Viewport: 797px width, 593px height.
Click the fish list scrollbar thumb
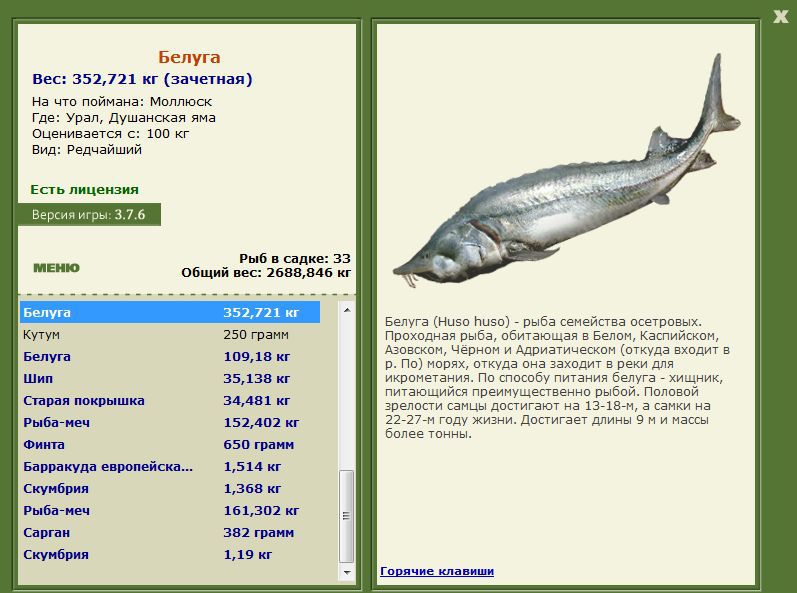(x=347, y=516)
